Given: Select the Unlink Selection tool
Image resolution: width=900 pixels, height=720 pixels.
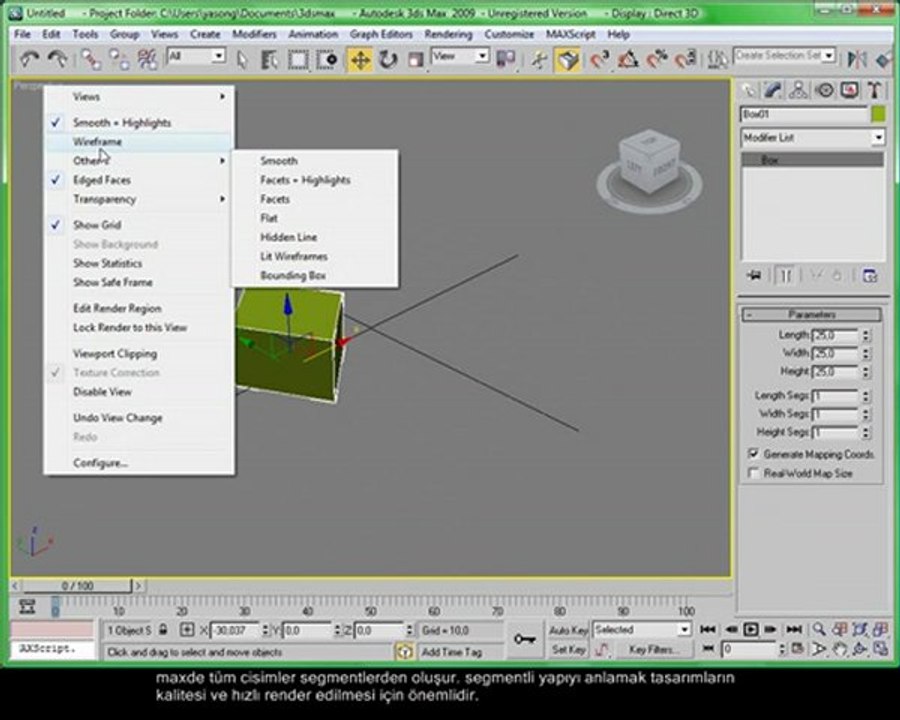Looking at the screenshot, I should [x=119, y=59].
